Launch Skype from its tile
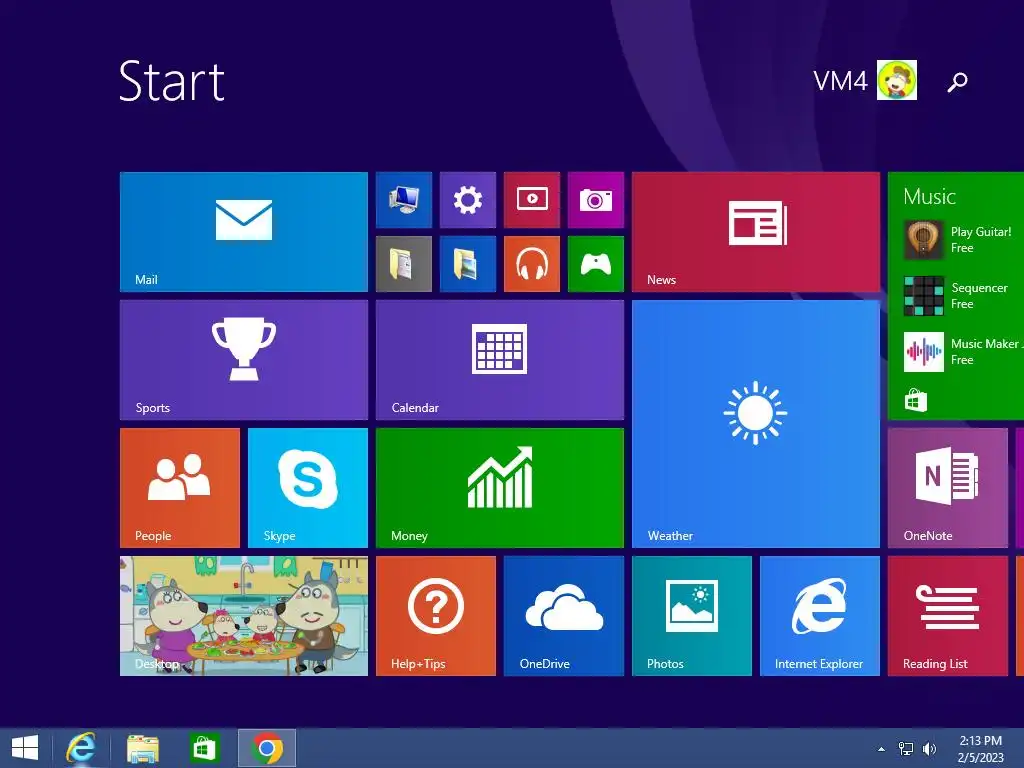The height and width of the screenshot is (768, 1024). coord(308,488)
